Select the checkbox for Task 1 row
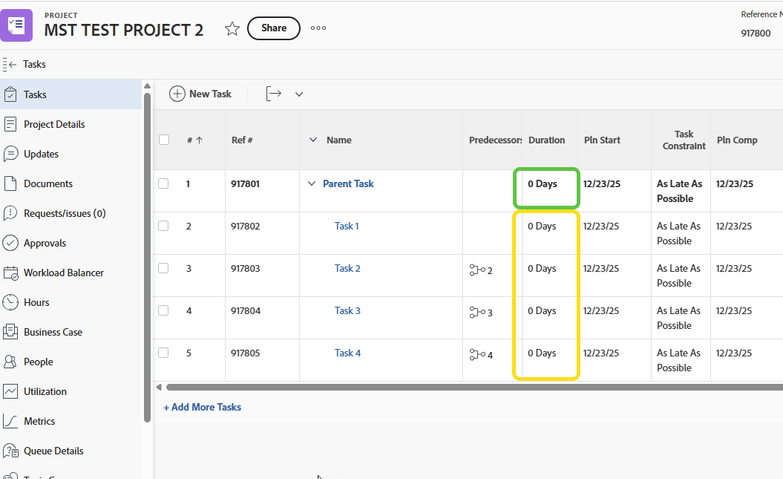 point(164,226)
